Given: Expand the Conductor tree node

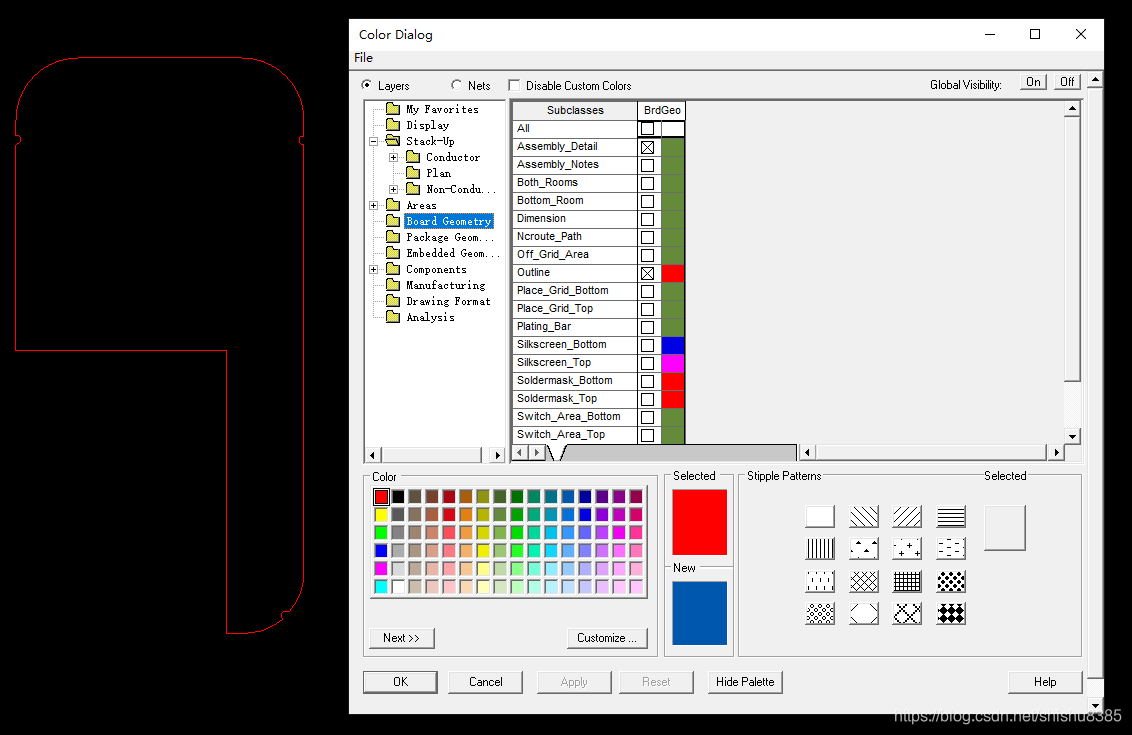Looking at the screenshot, I should [393, 157].
